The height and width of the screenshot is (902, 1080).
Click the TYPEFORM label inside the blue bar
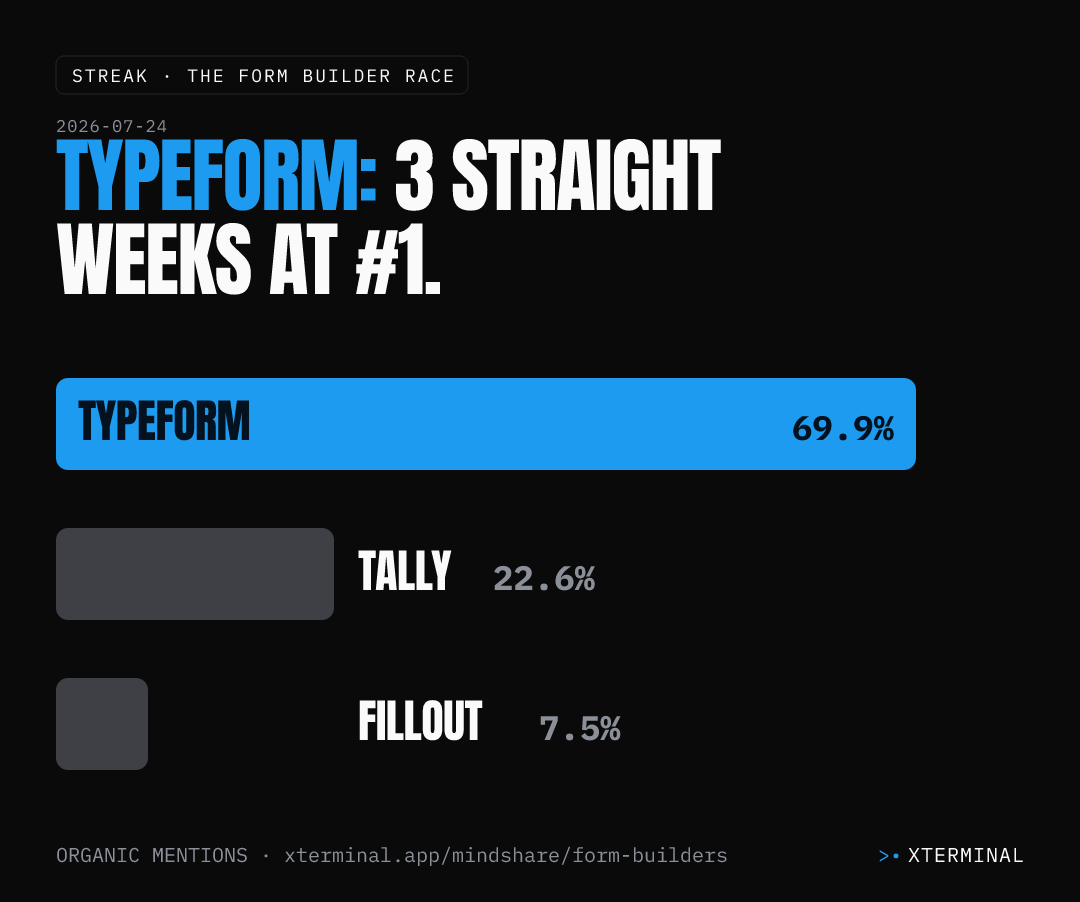click(x=164, y=421)
